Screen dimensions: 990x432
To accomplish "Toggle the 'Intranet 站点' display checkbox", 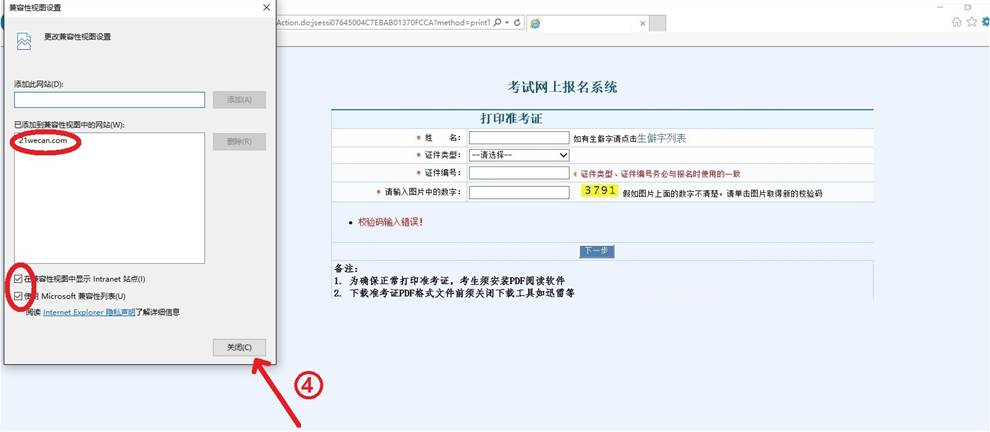I will tap(19, 278).
